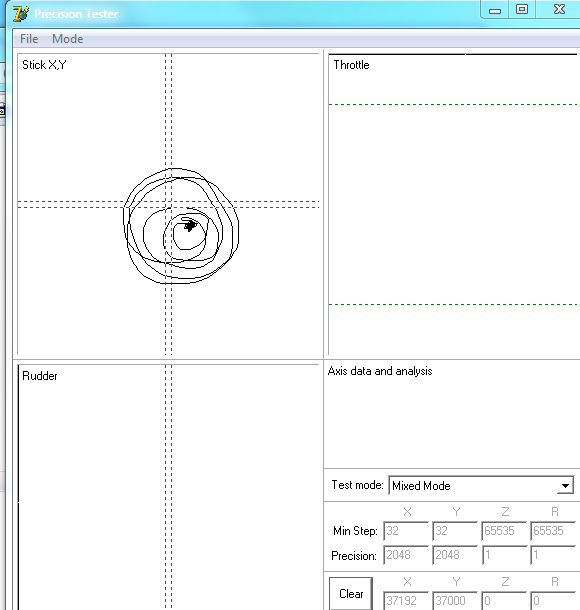Expand the Test mode dropdown arrow
Screen dimensions: 580x610
(x=565, y=486)
